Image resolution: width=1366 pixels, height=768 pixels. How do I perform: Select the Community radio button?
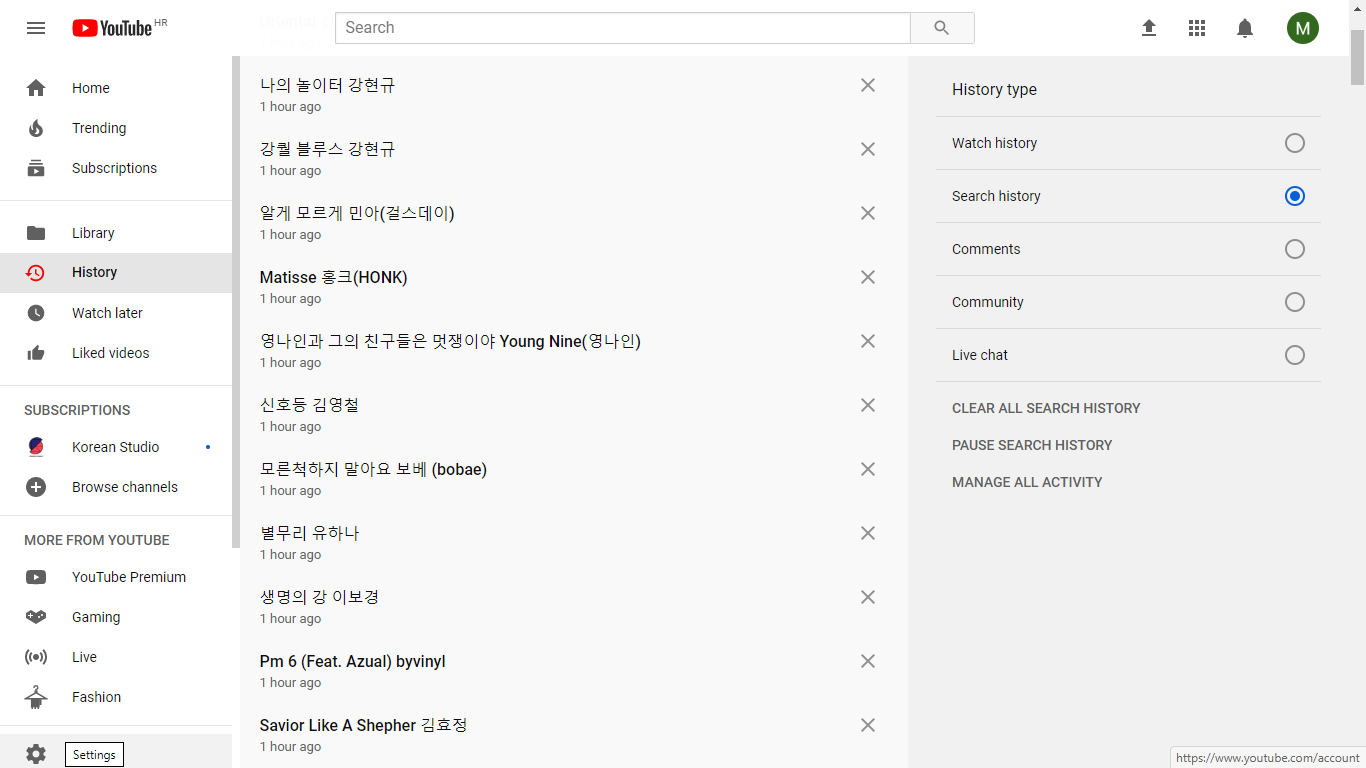click(1295, 302)
